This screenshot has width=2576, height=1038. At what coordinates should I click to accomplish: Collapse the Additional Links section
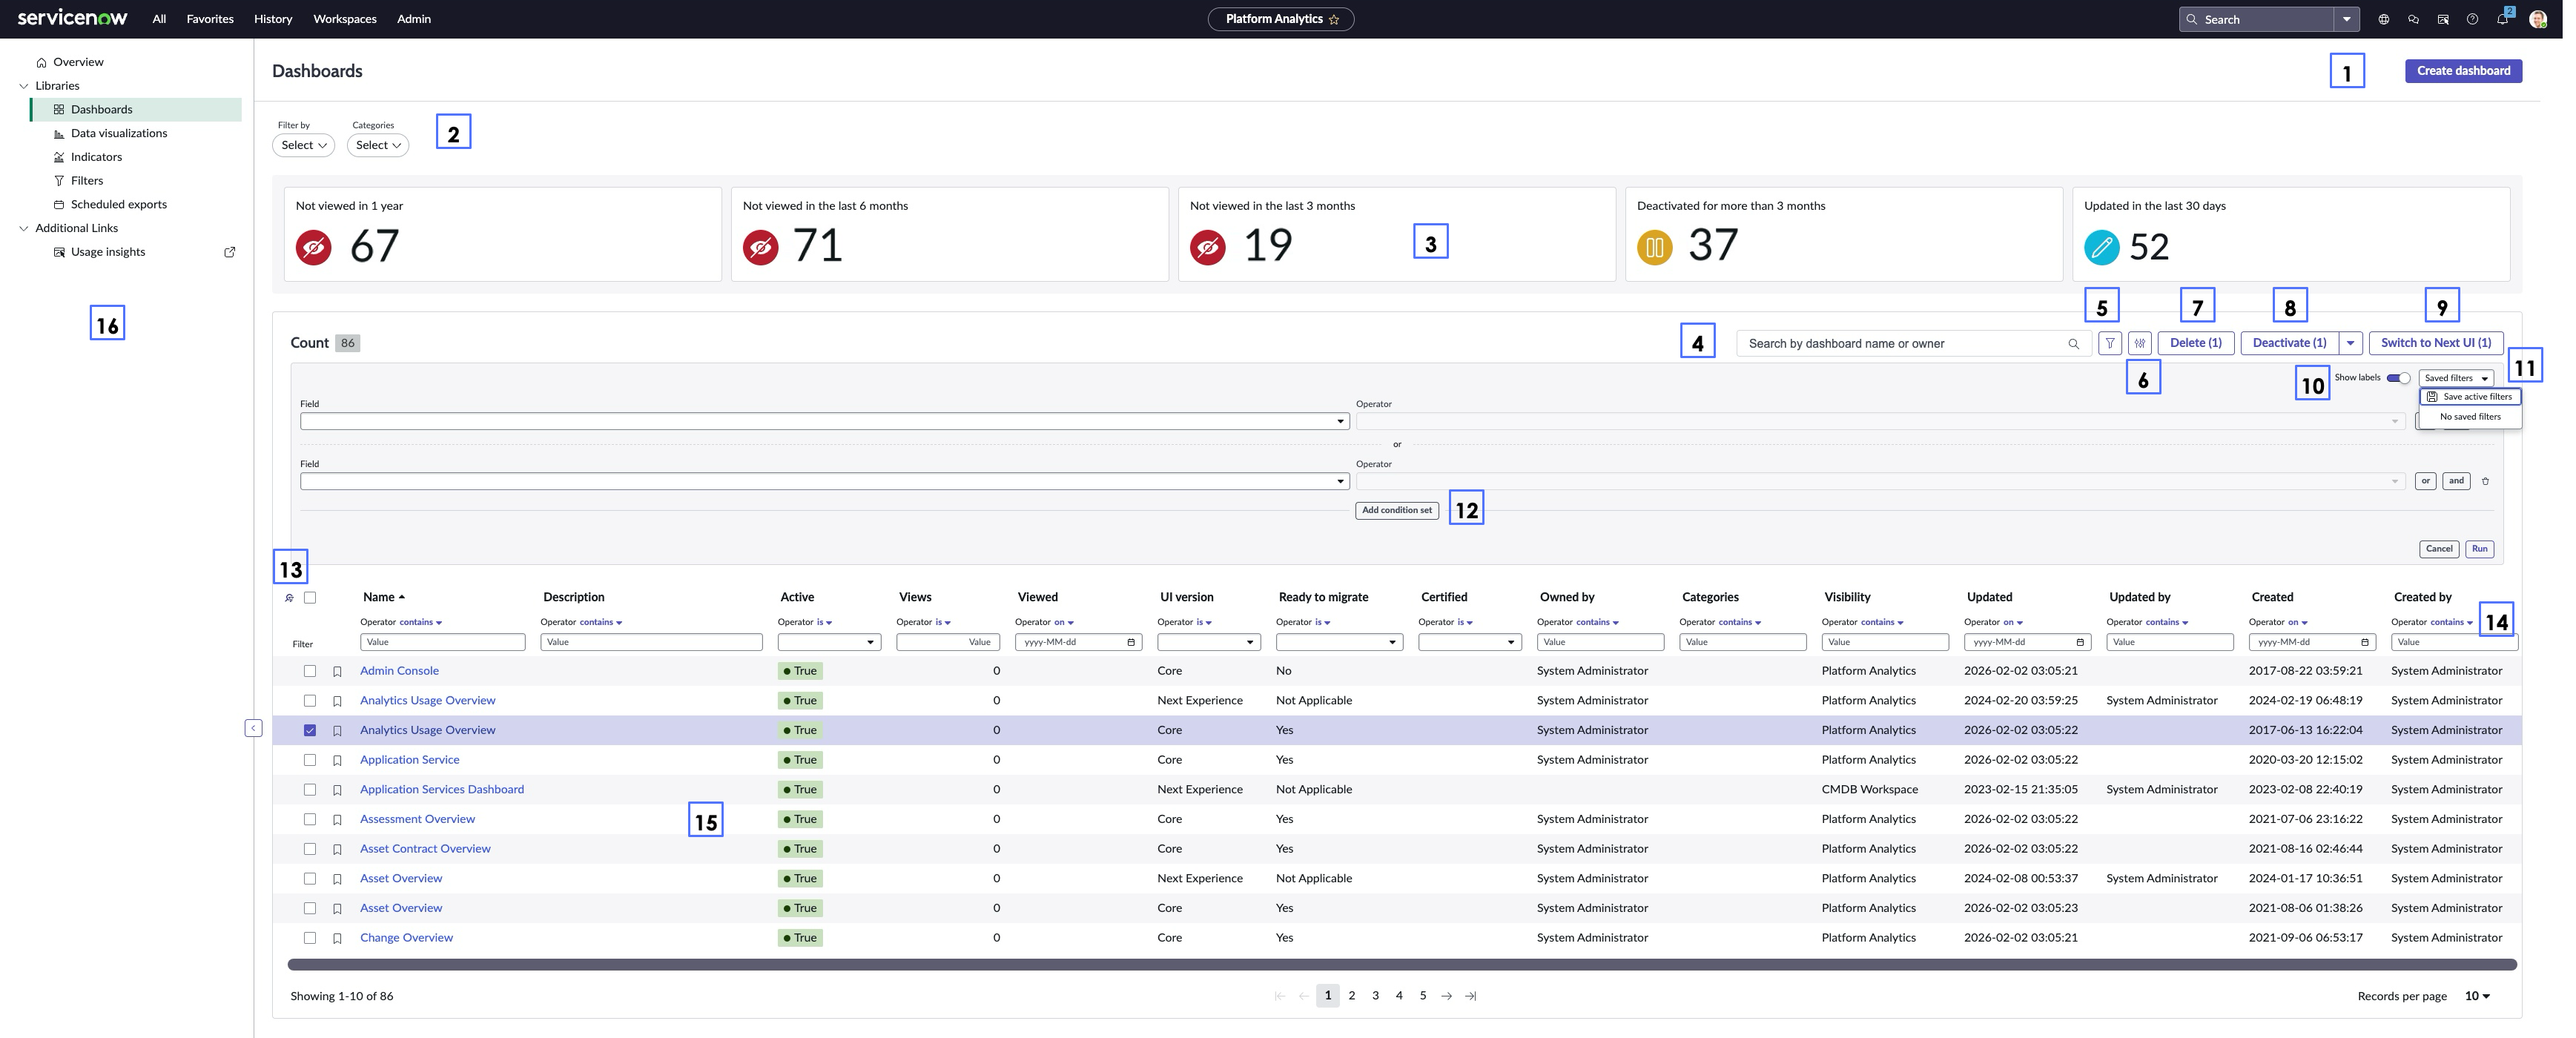(x=24, y=229)
